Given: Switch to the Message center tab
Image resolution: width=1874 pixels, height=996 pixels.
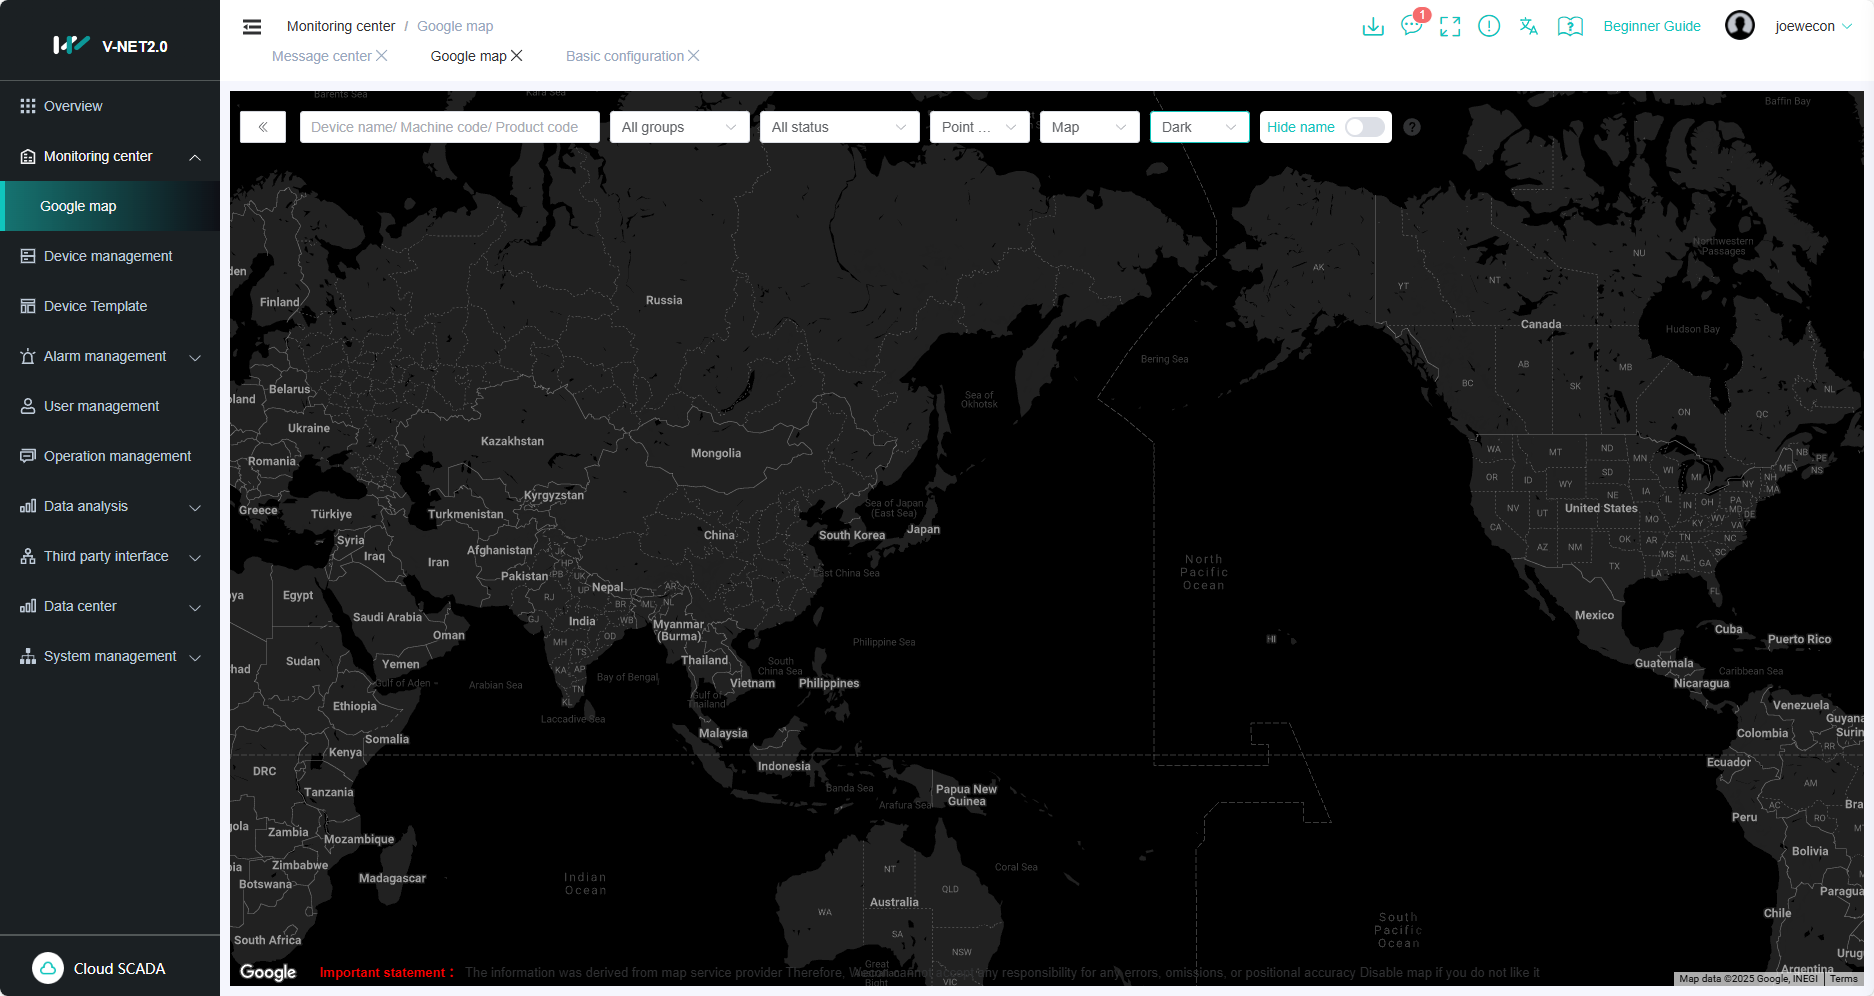Looking at the screenshot, I should click(321, 56).
